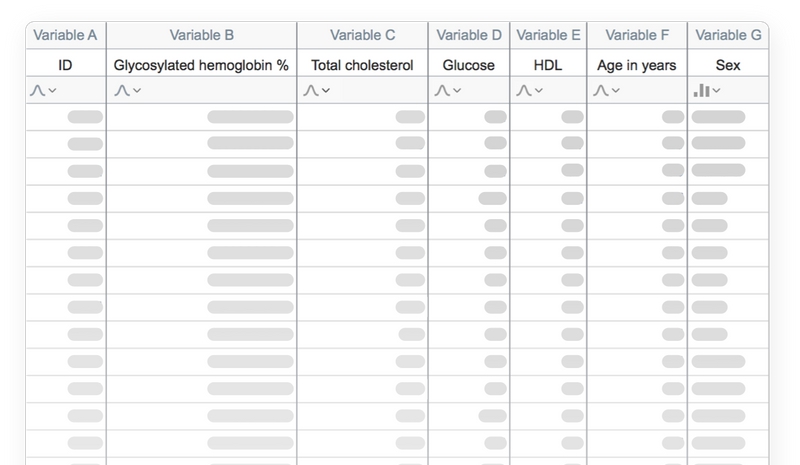The width and height of the screenshot is (800, 465).
Task: Click the continuous type icon under HDL
Action: click(523, 90)
